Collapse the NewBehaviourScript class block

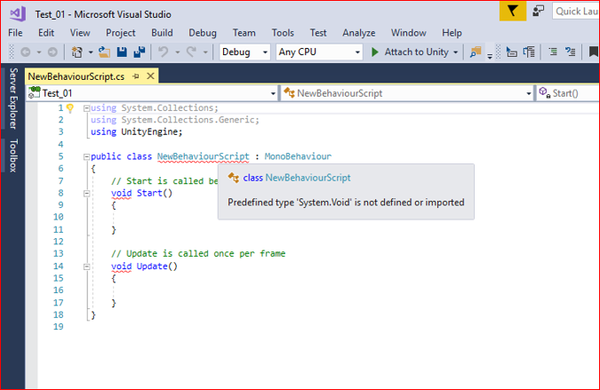[x=86, y=157]
